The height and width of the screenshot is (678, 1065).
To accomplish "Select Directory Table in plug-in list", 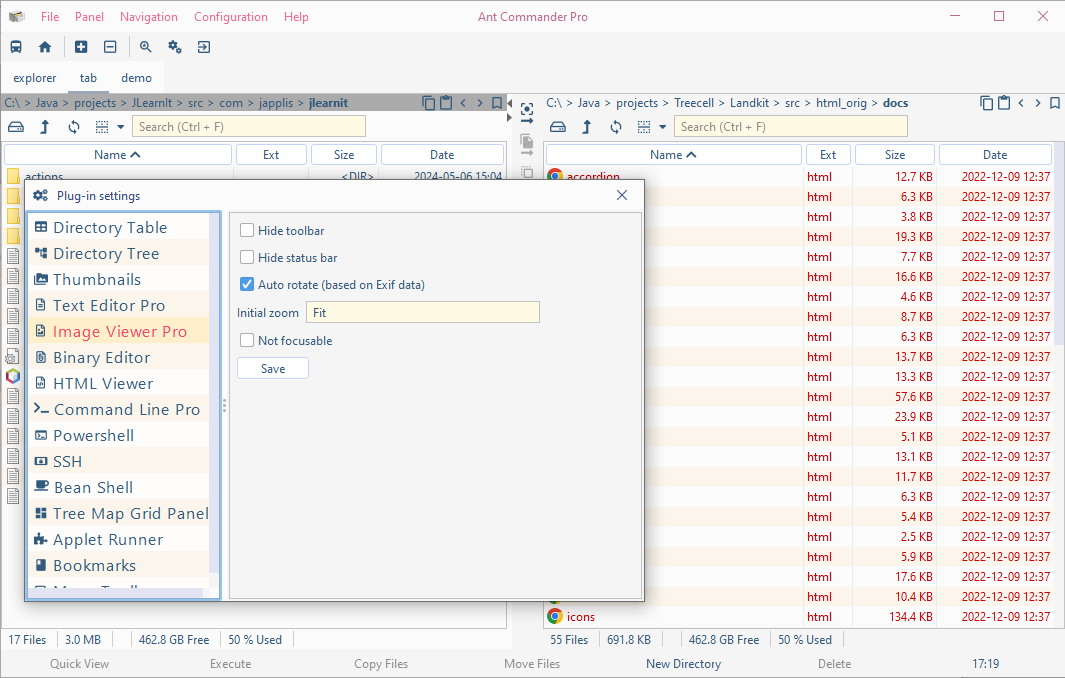I will pyautogui.click(x=120, y=228).
